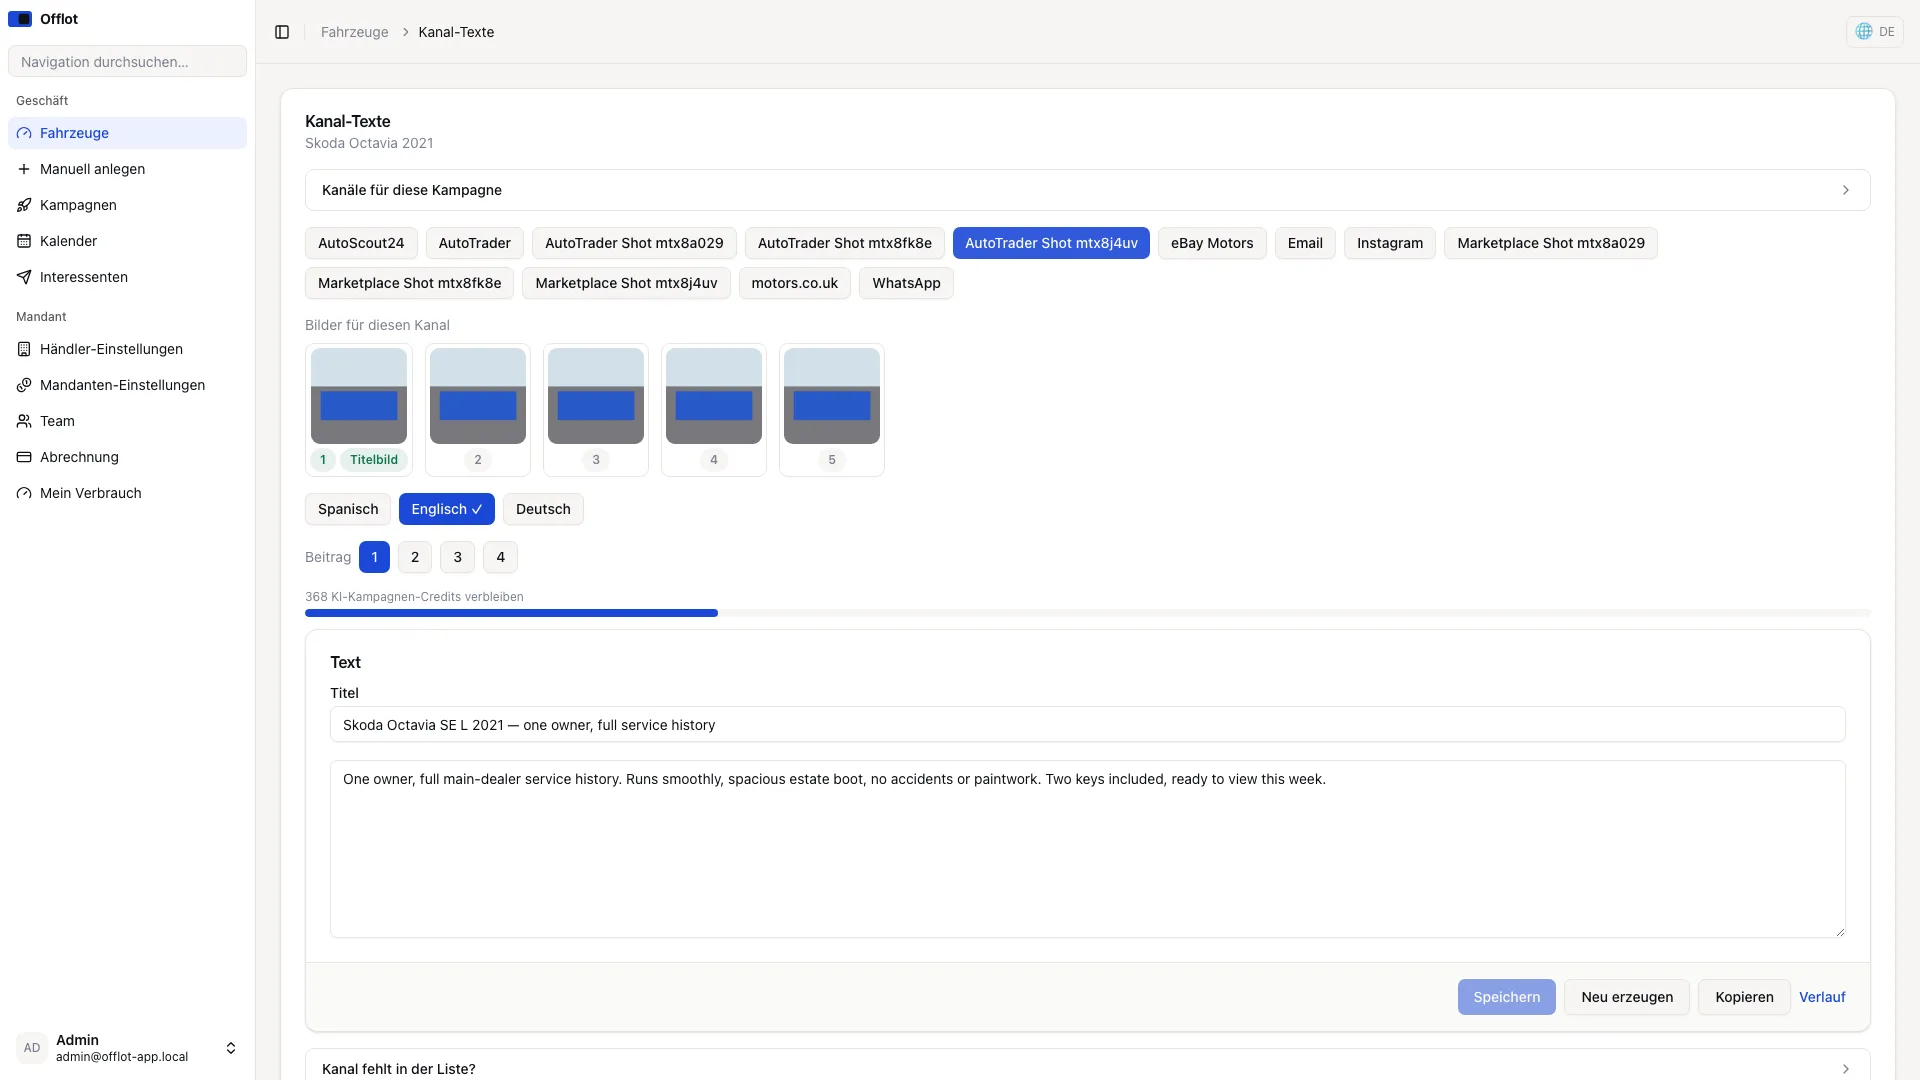Click Neu erzeugen to regenerate text
This screenshot has height=1080, width=1920.
1627,997
